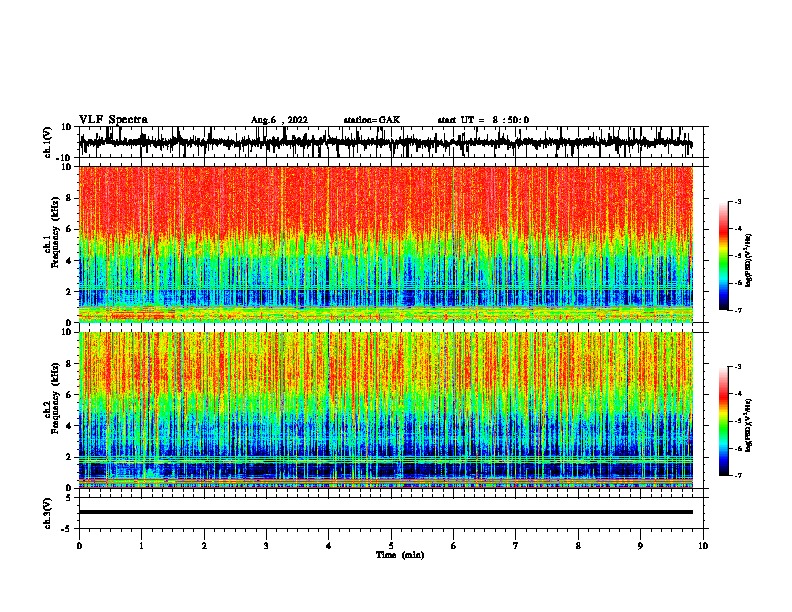Click tick label 5 on the Time axis
The width and height of the screenshot is (792, 612).
pyautogui.click(x=391, y=546)
